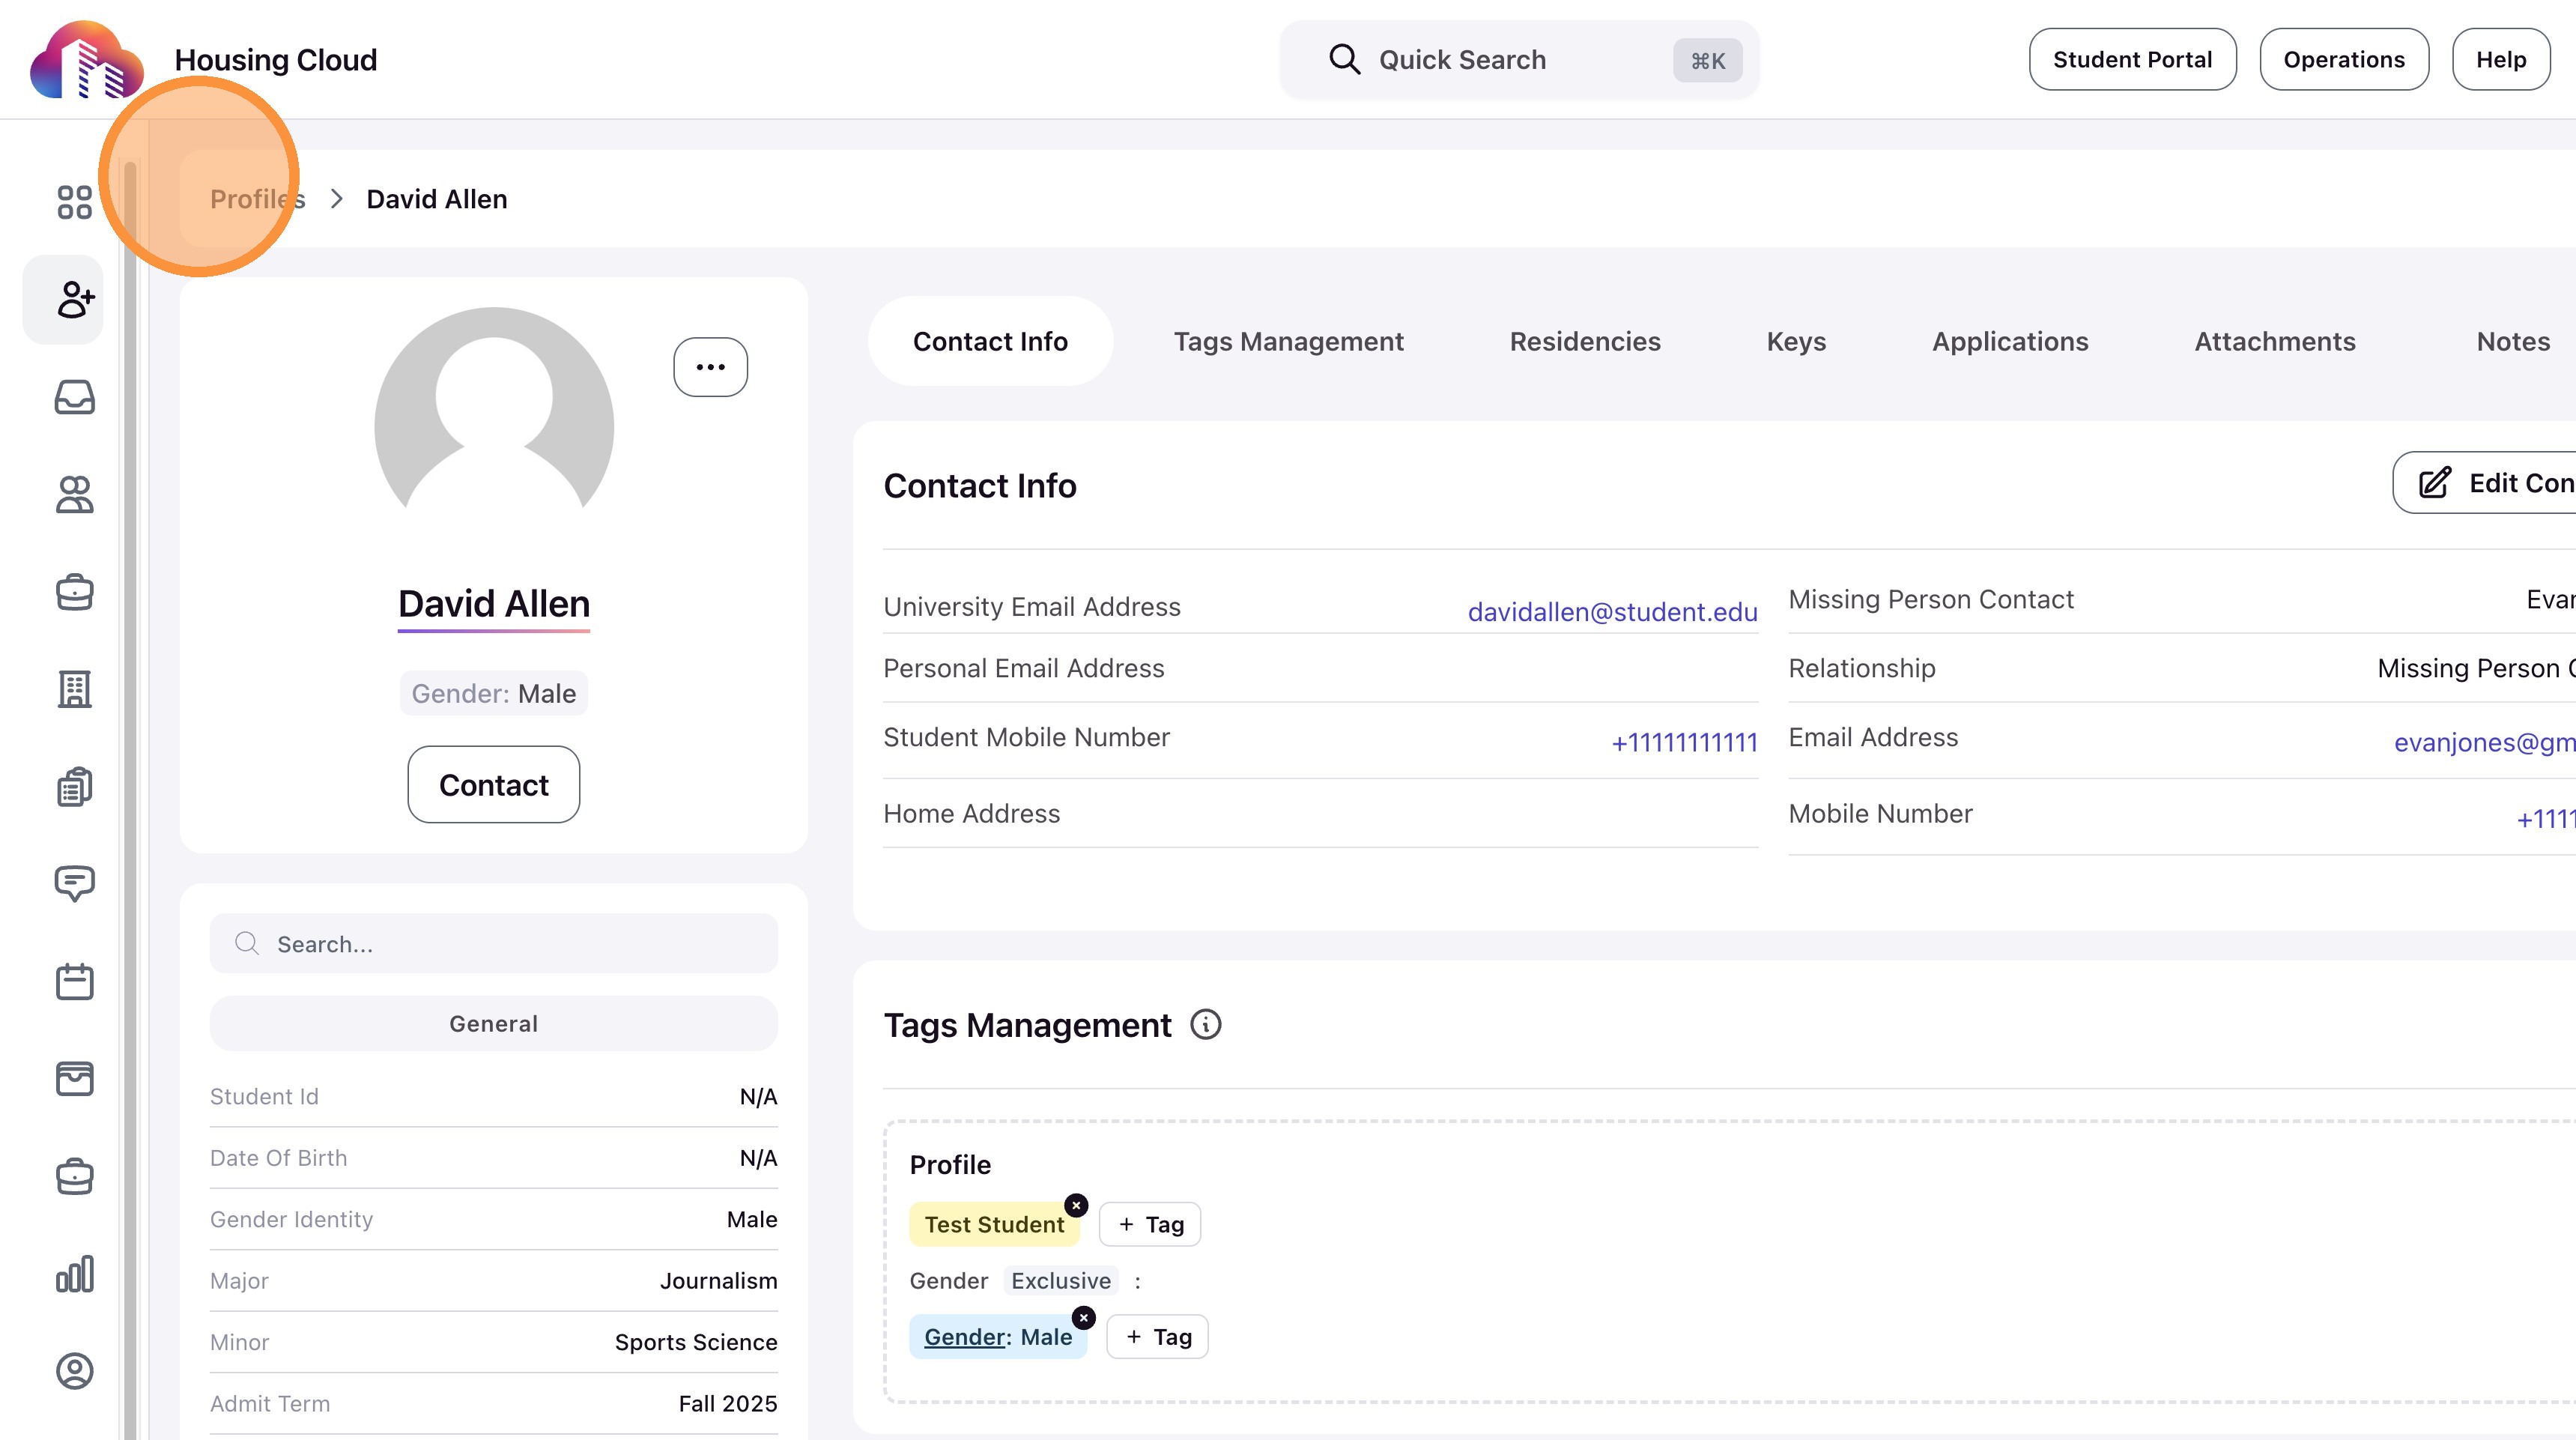Open the three-dots profile options menu
Viewport: 2576px width, 1440px height.
point(710,367)
